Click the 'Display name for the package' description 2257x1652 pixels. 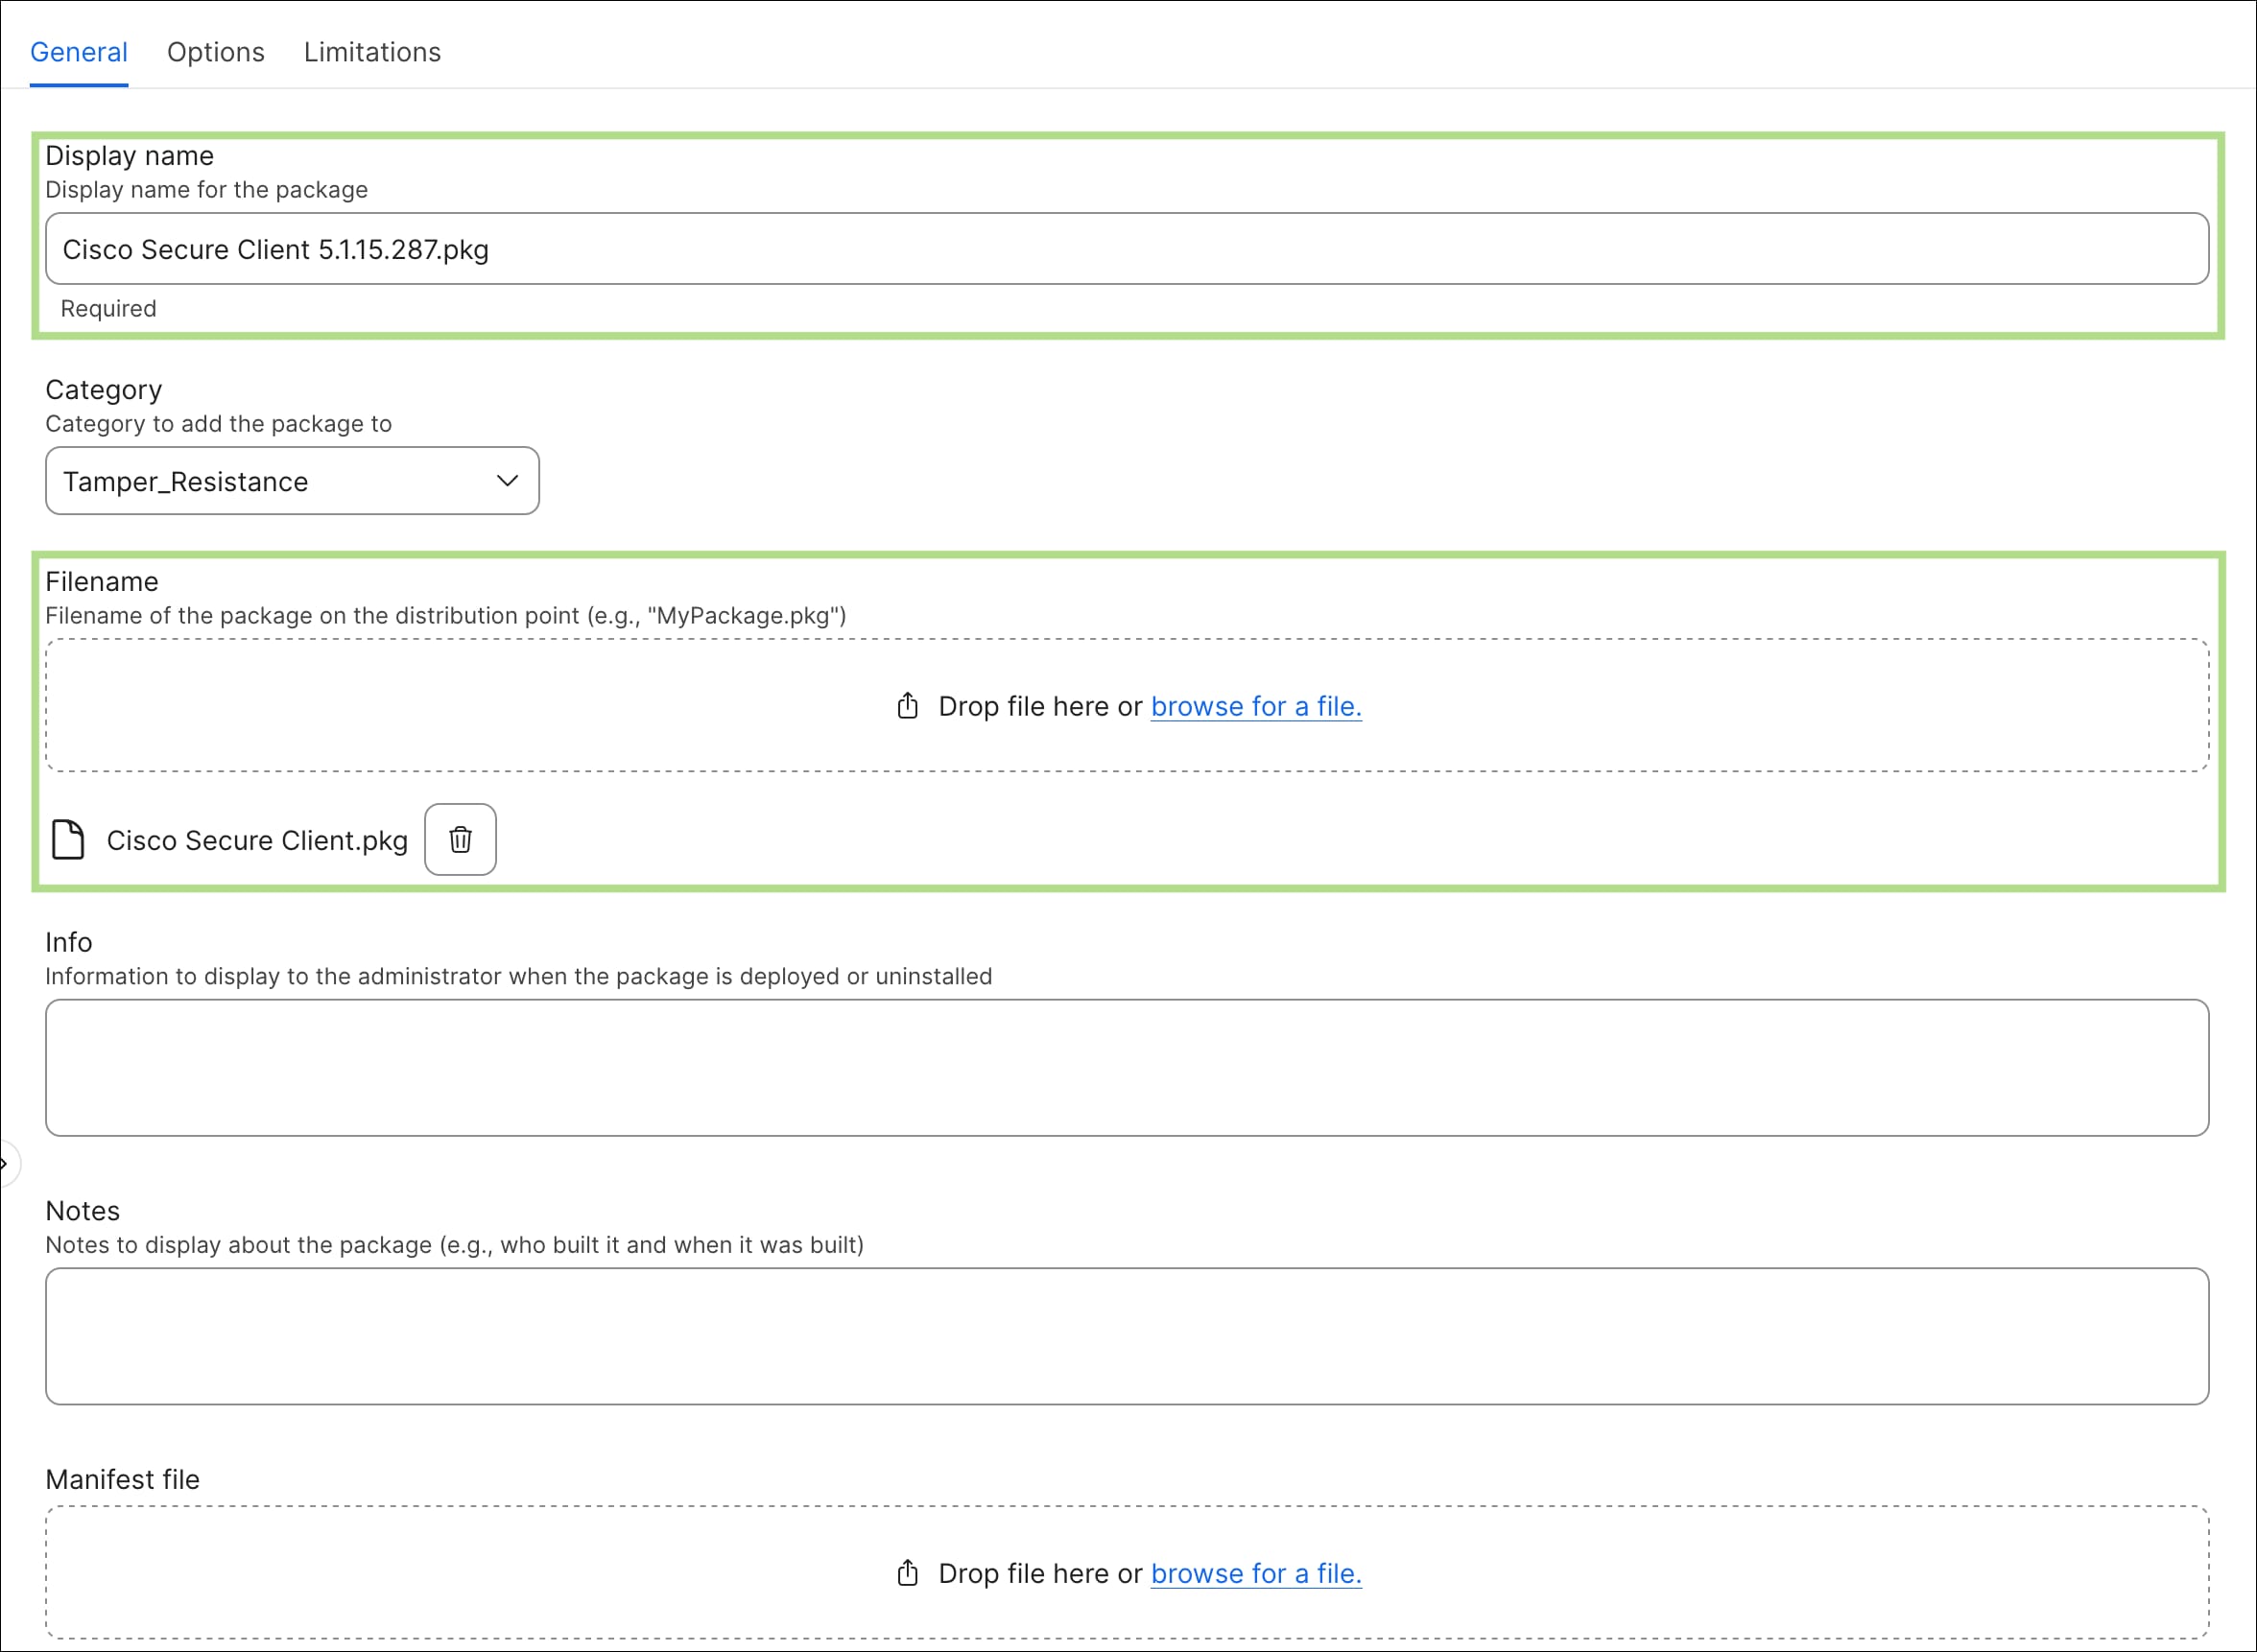point(206,190)
